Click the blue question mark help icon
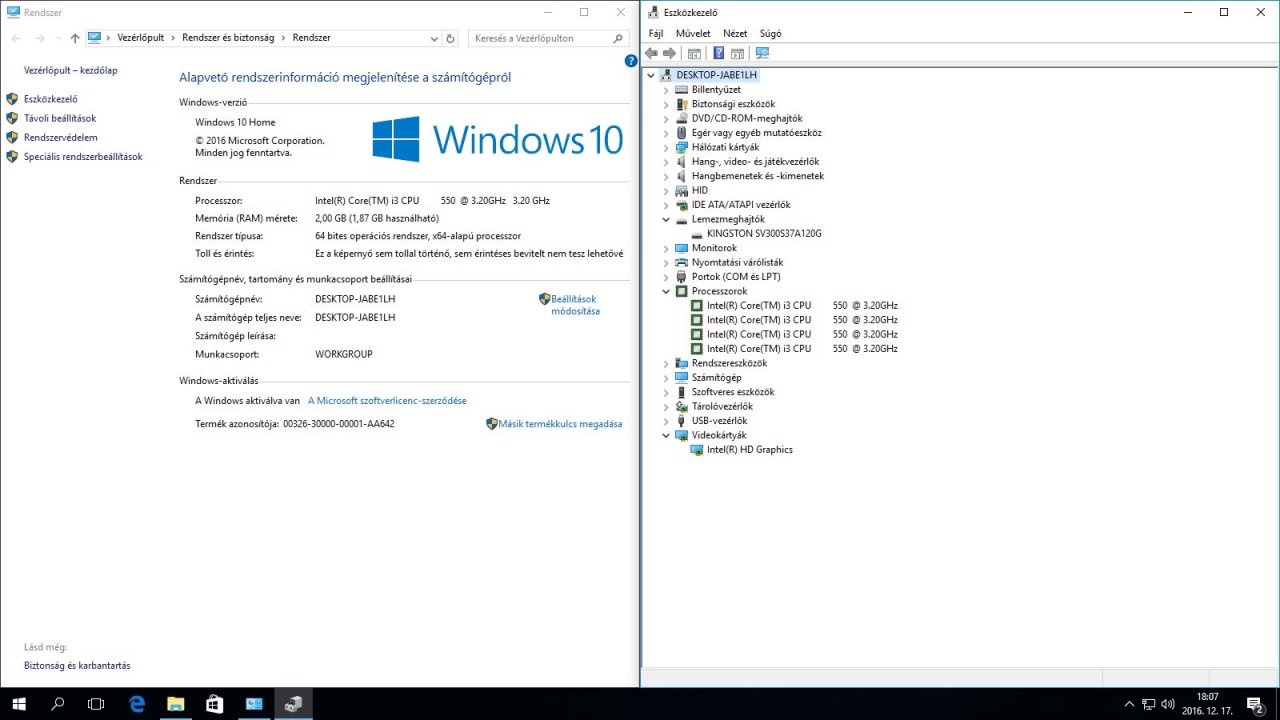Viewport: 1280px width, 720px height. [718, 53]
